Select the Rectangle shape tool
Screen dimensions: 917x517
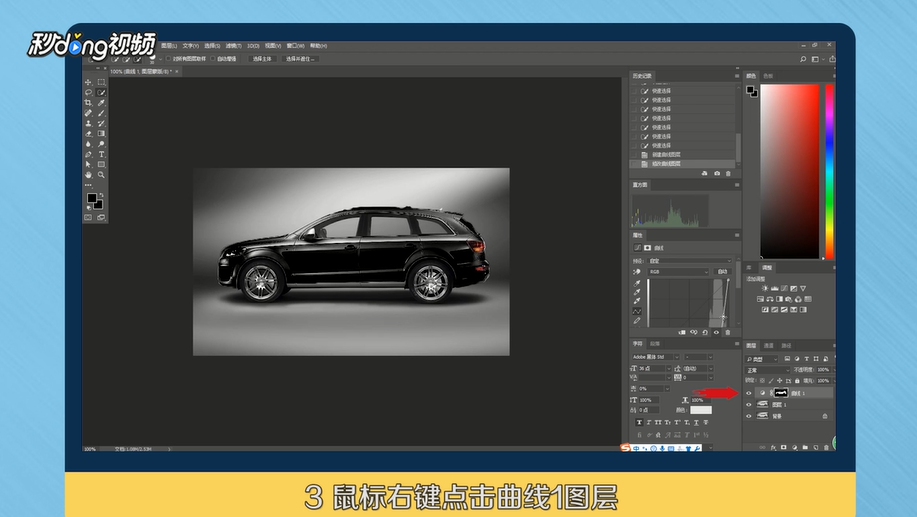click(x=101, y=164)
